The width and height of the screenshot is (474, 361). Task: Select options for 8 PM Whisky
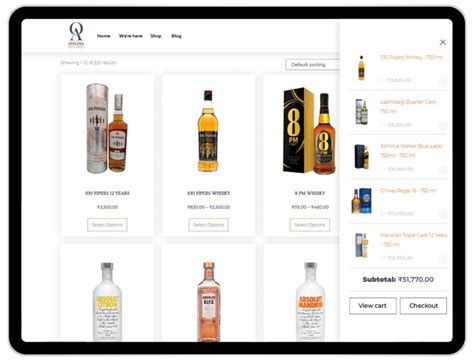point(310,225)
